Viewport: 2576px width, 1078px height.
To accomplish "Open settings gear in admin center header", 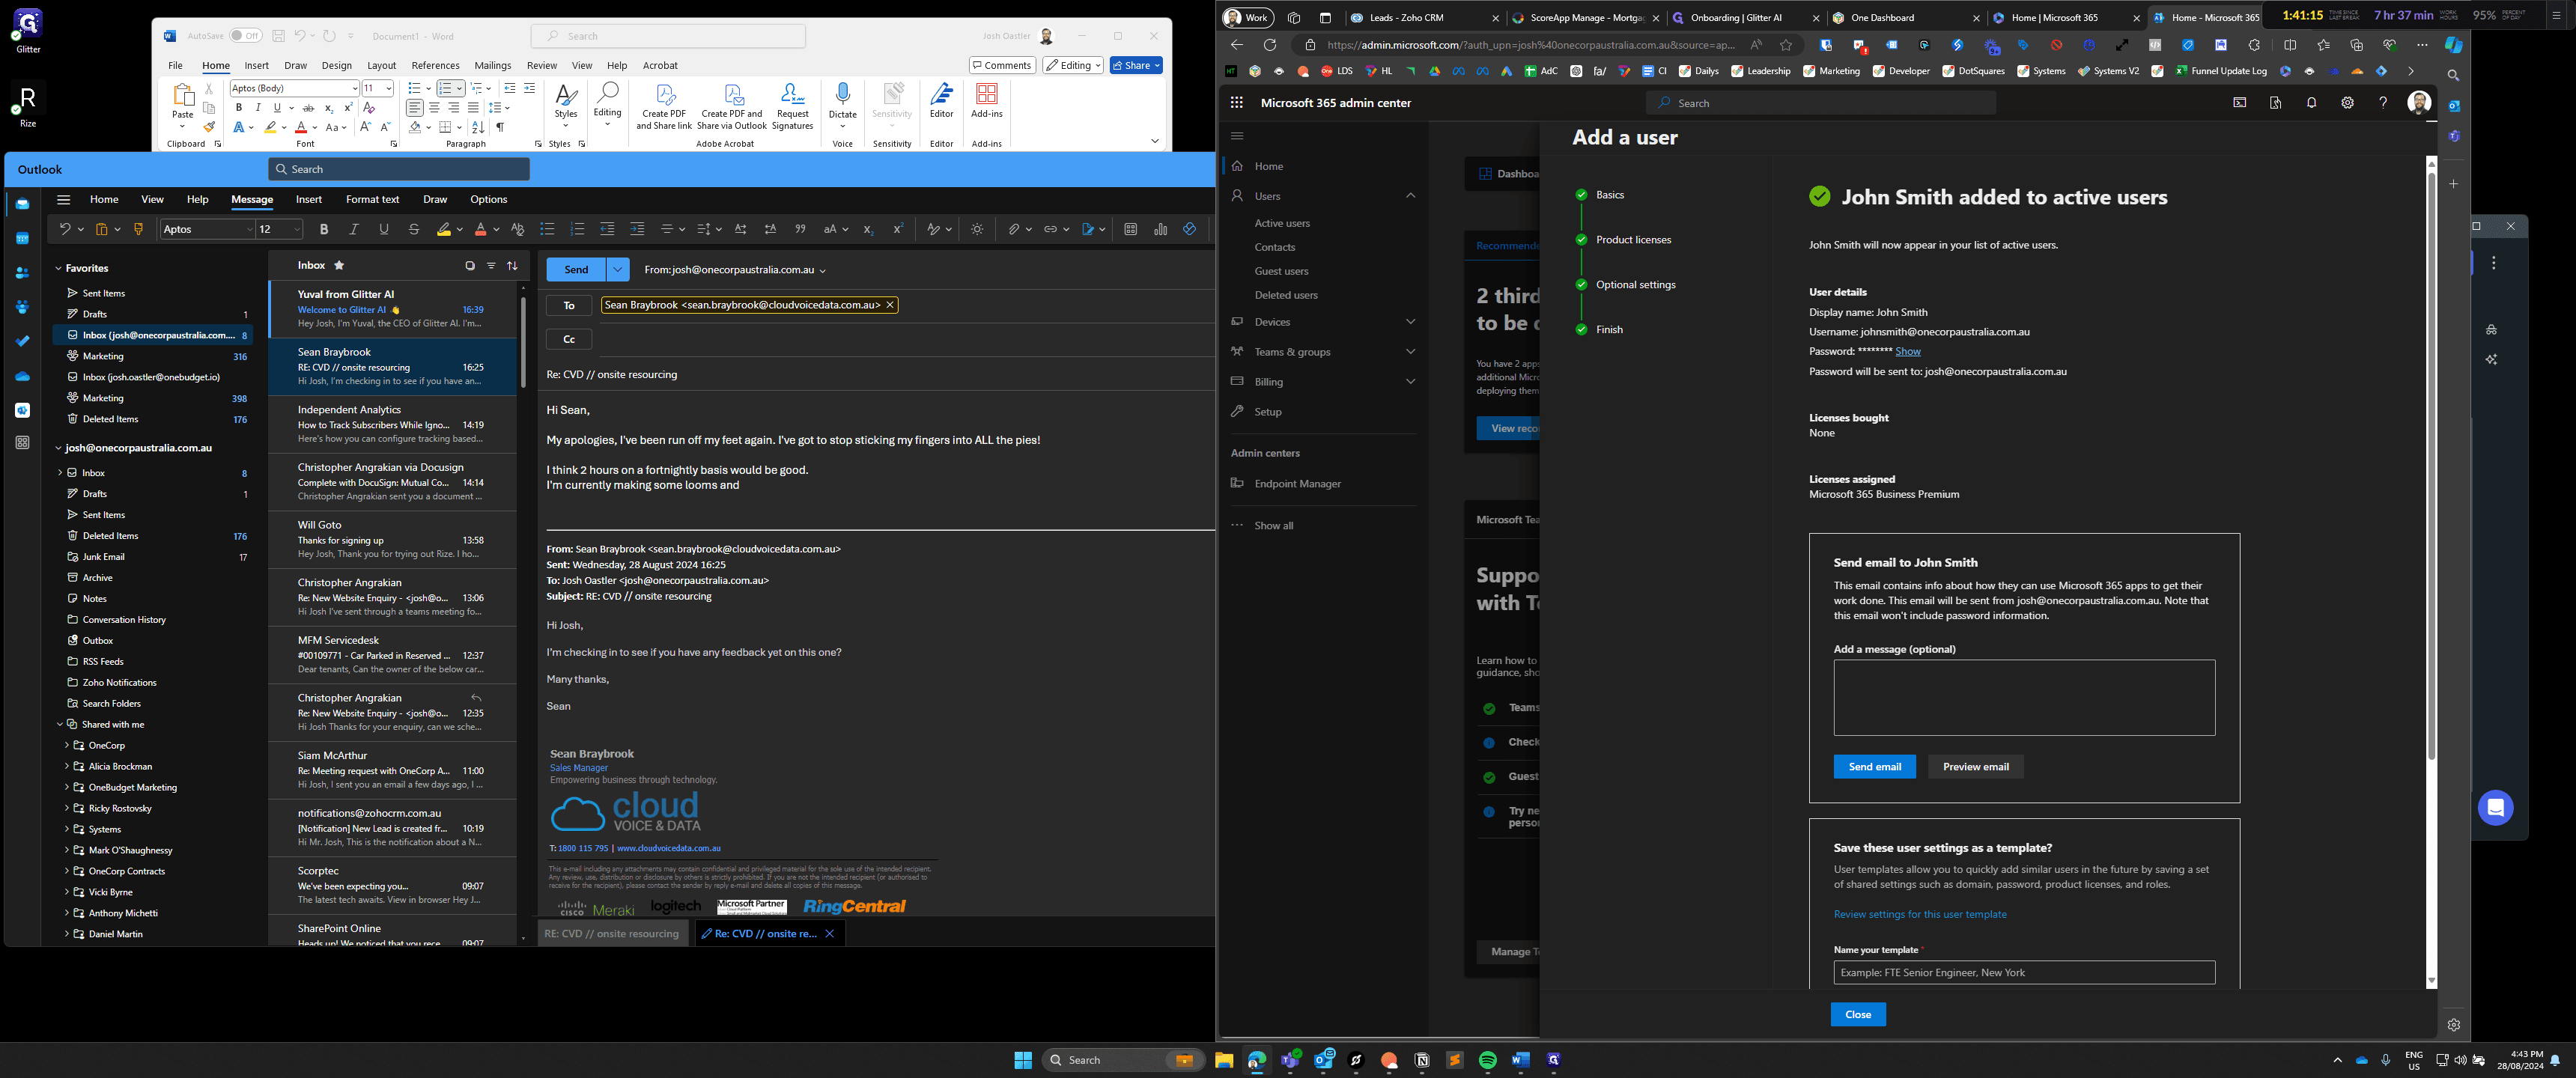I will point(2347,102).
